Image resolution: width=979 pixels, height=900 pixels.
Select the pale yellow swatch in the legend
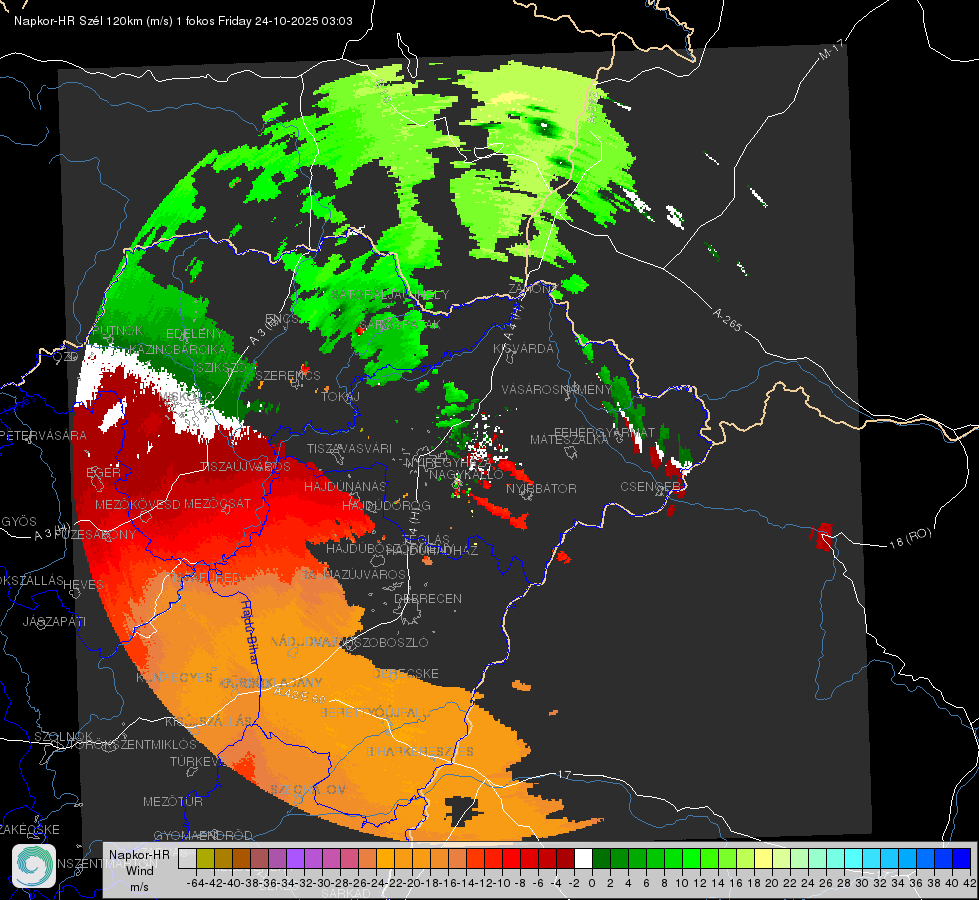(764, 858)
